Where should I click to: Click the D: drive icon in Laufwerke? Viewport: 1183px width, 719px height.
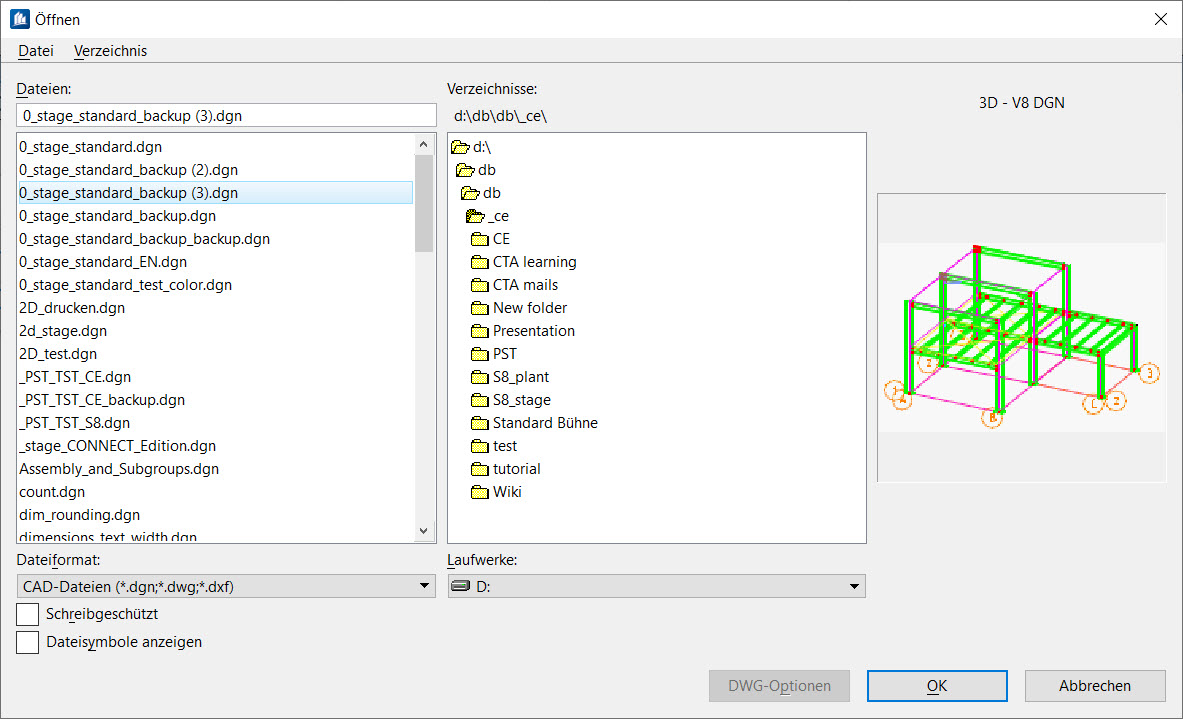(460, 586)
